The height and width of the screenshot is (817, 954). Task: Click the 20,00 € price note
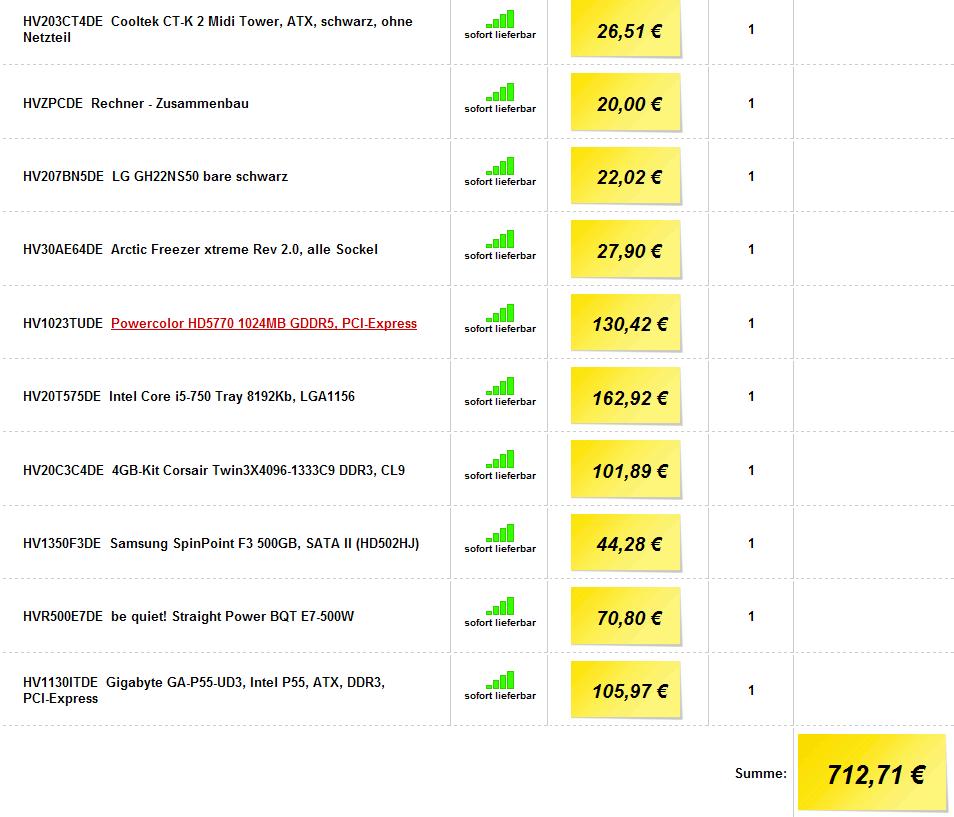[x=626, y=102]
